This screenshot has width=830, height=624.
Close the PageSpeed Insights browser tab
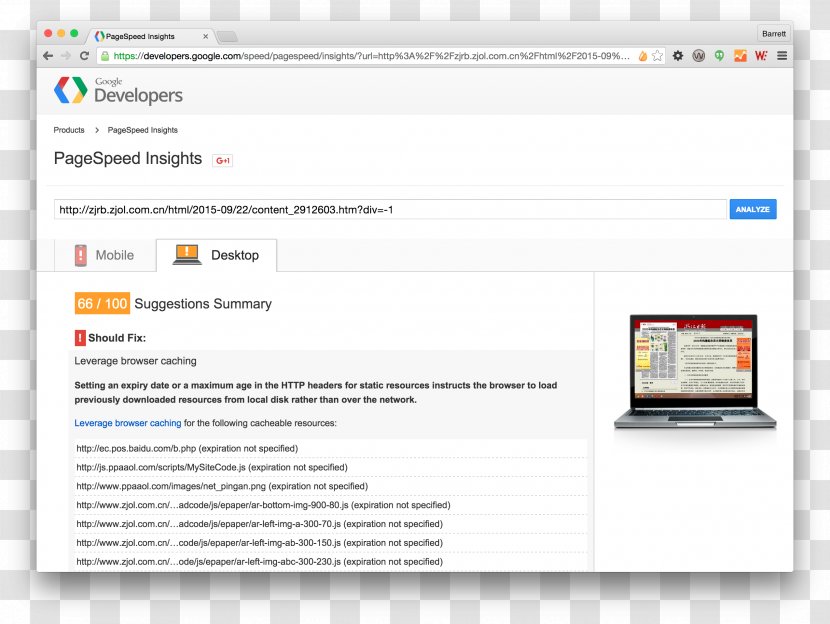tap(205, 37)
